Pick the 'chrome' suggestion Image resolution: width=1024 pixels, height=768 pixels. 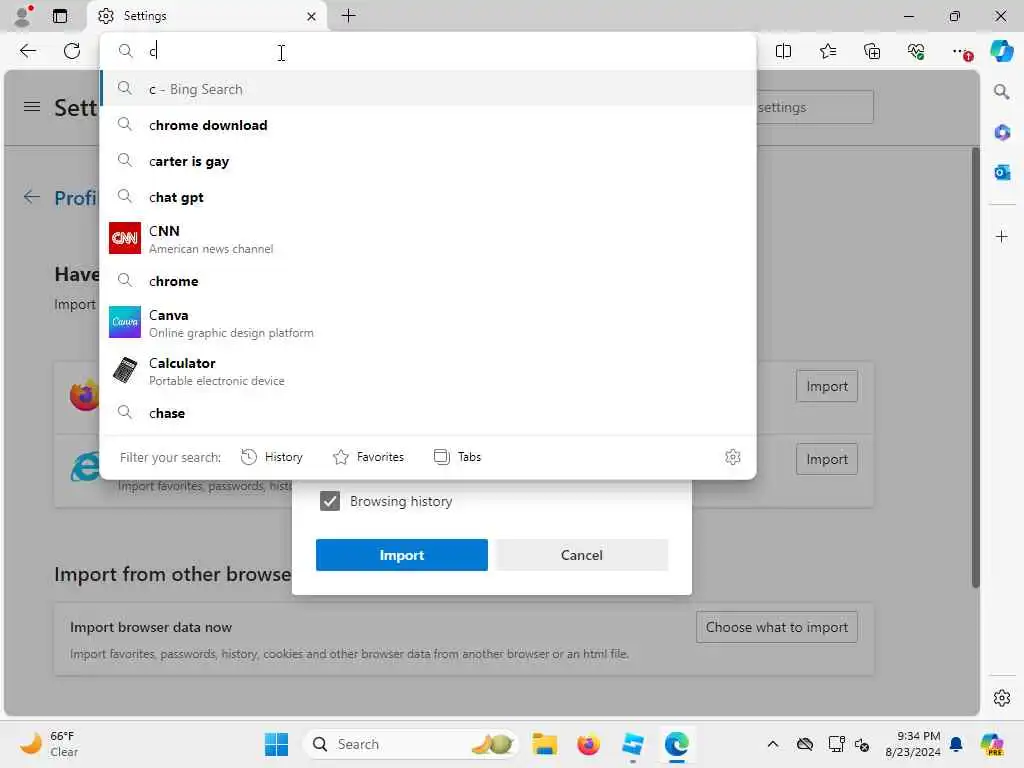pyautogui.click(x=428, y=281)
